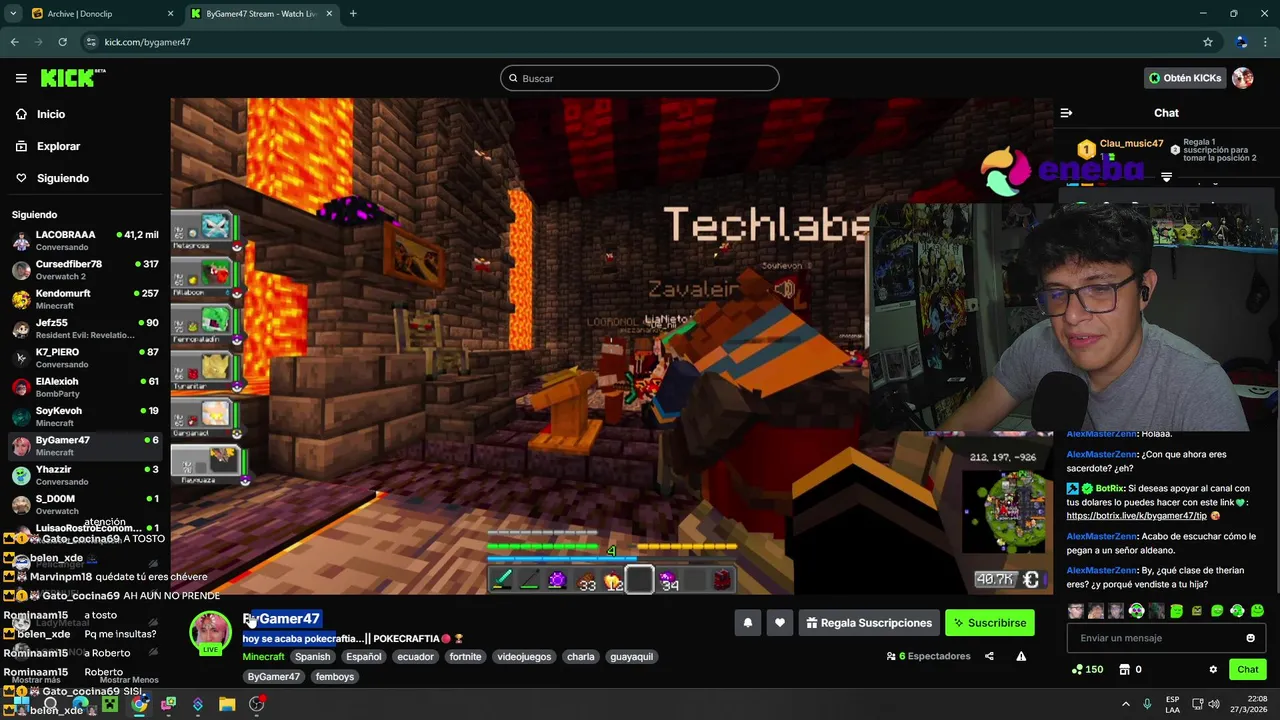Click the notification bell icon for the channel
Image resolution: width=1280 pixels, height=720 pixels.
click(x=748, y=623)
